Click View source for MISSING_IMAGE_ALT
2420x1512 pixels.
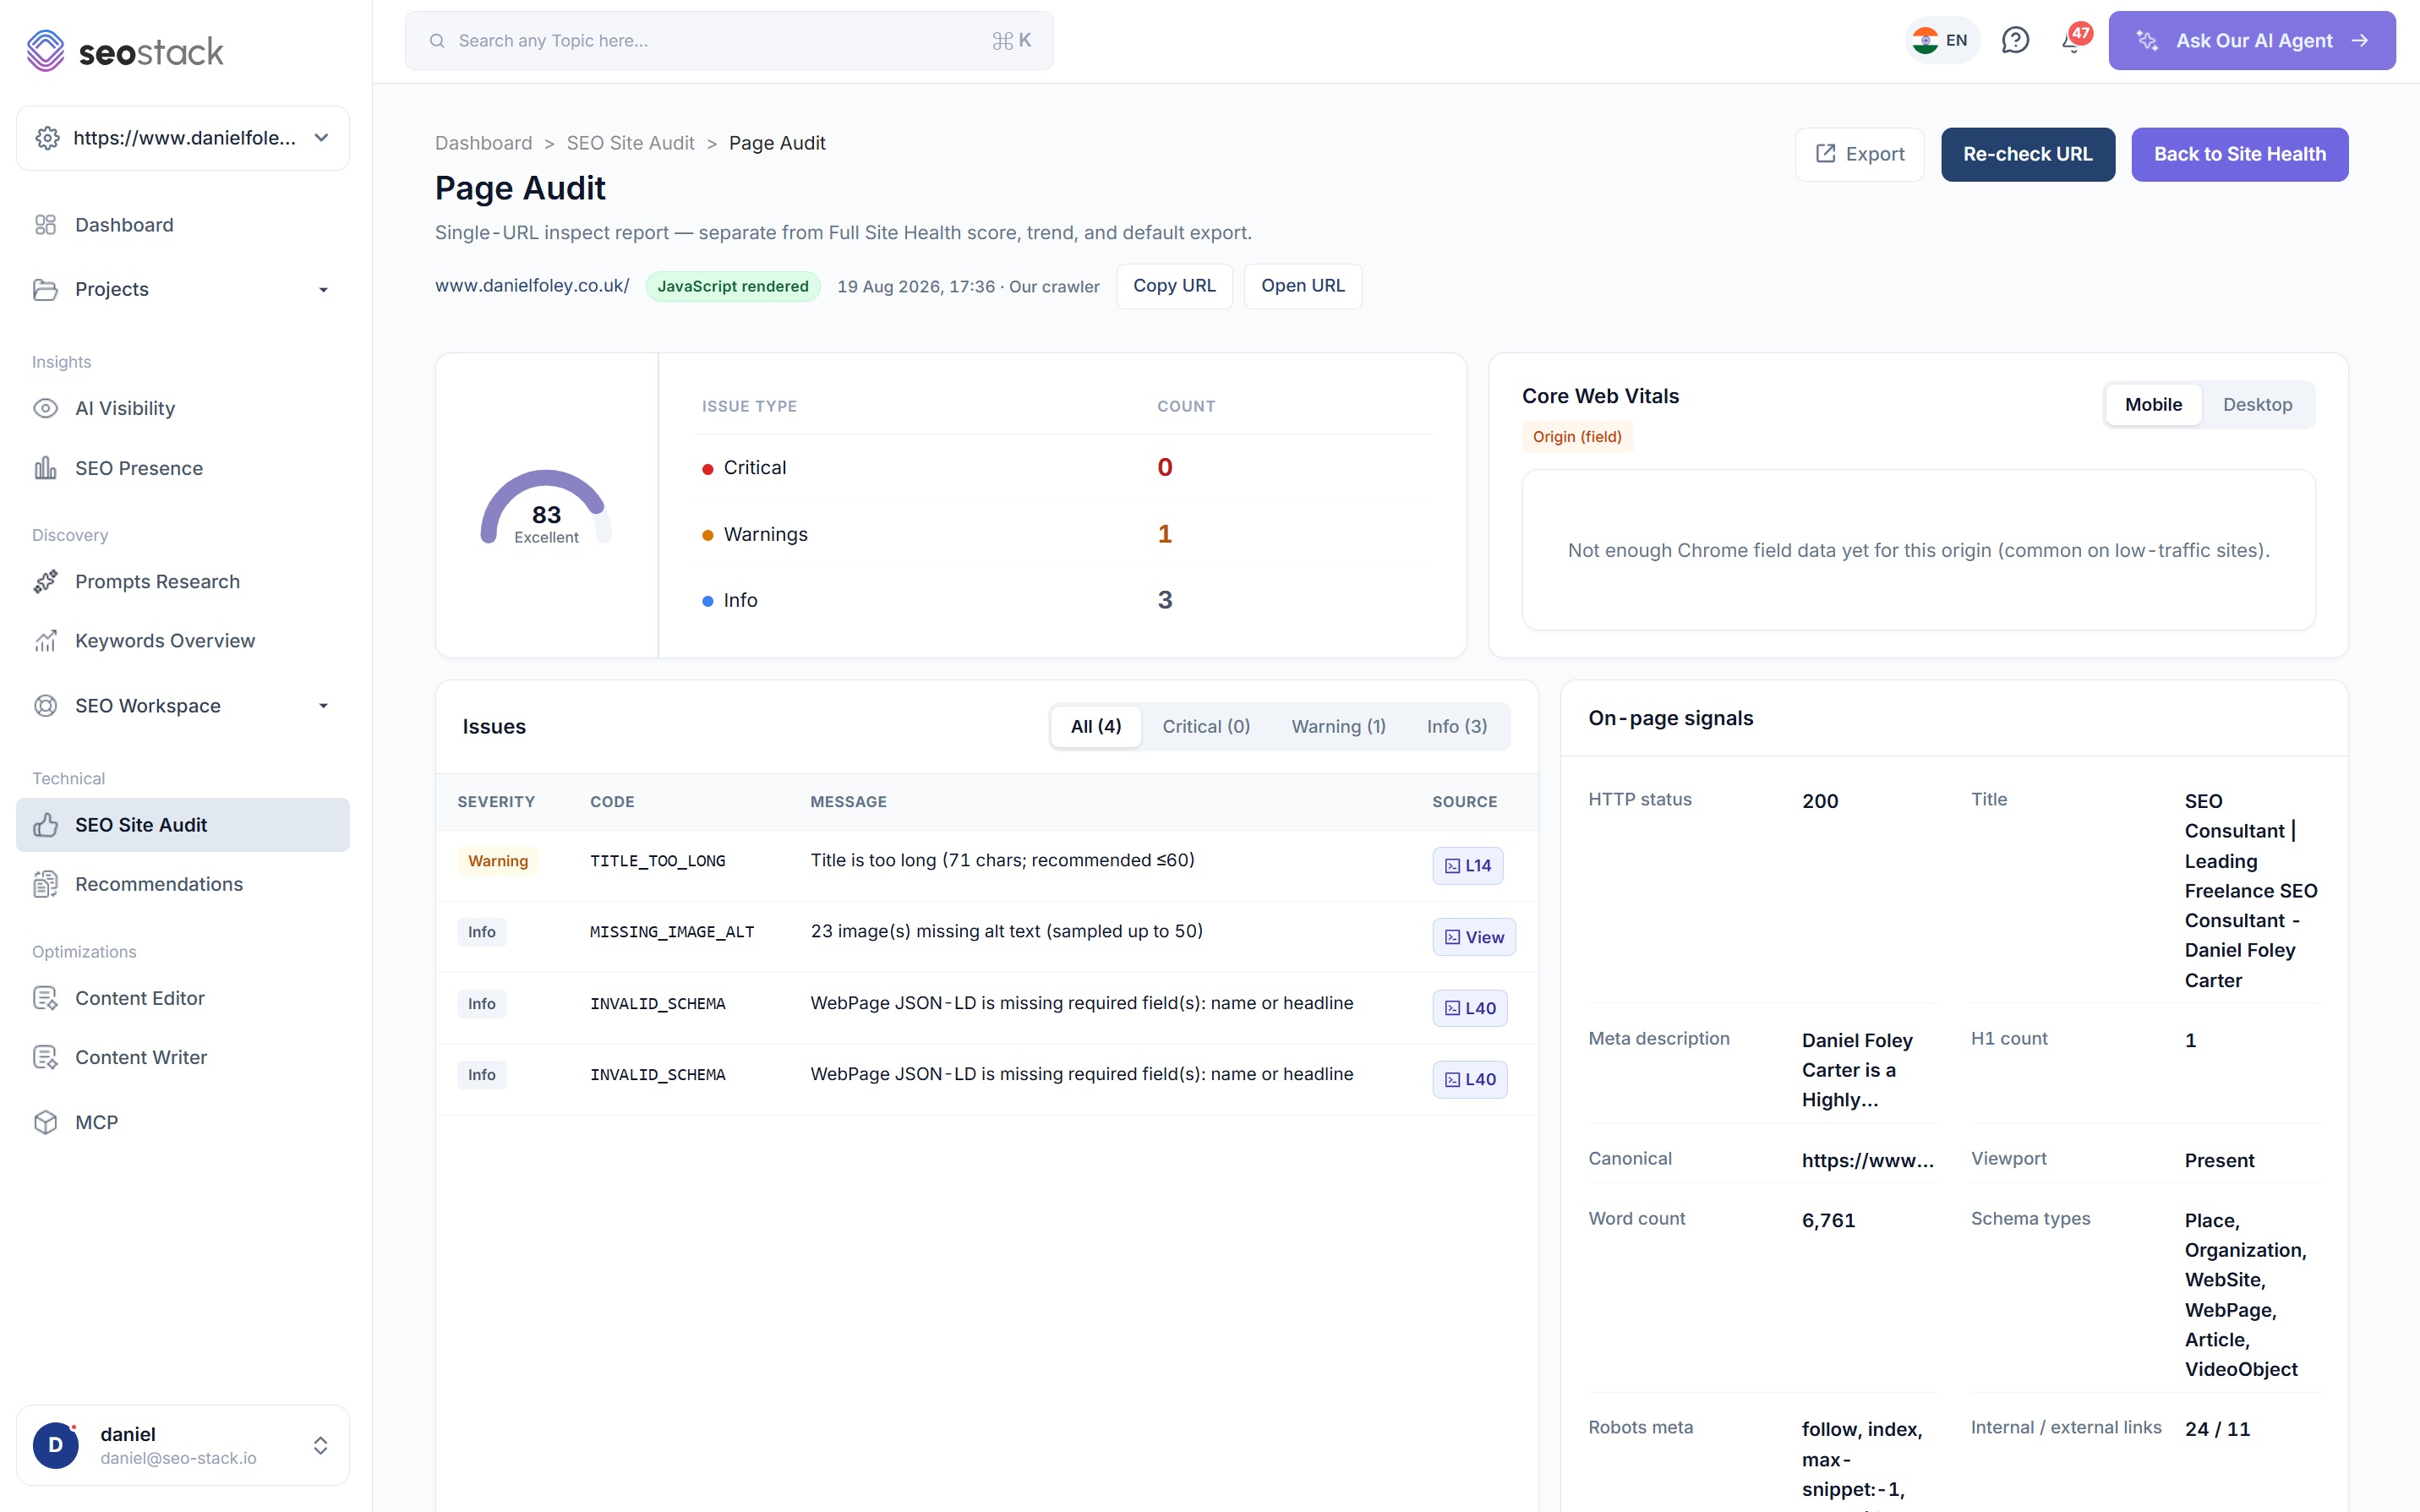[x=1474, y=937]
